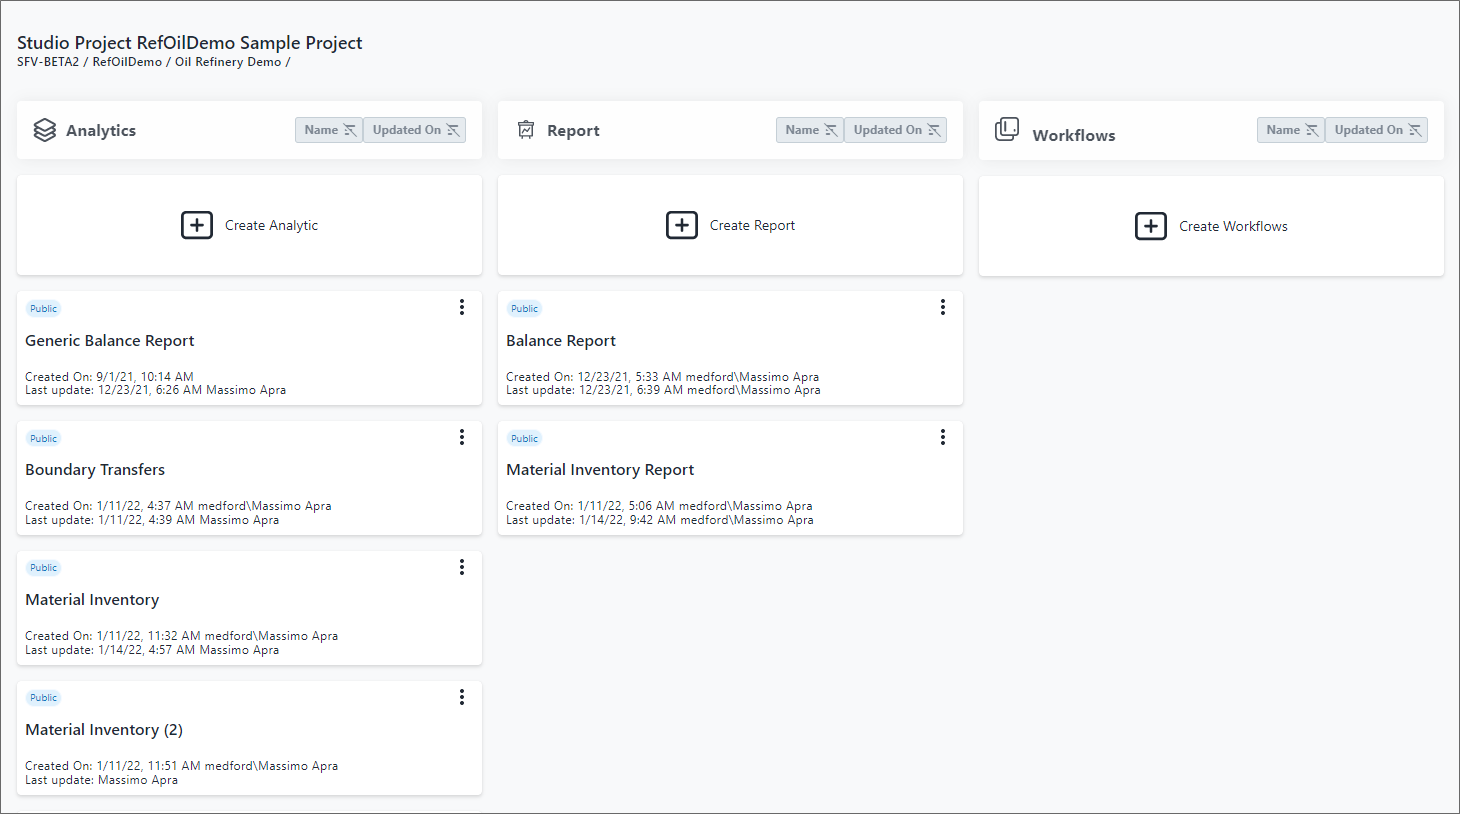Image resolution: width=1460 pixels, height=814 pixels.
Task: Expand options menu for the Balance Report card
Action: pos(943,307)
